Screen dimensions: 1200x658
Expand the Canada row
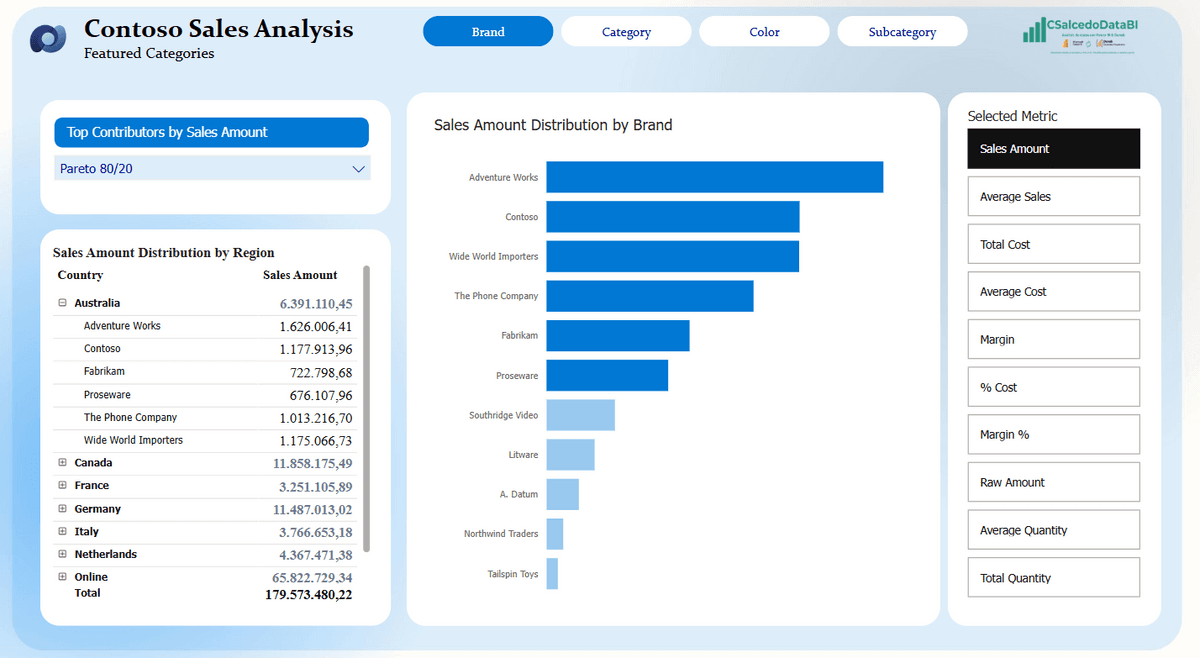coord(62,463)
